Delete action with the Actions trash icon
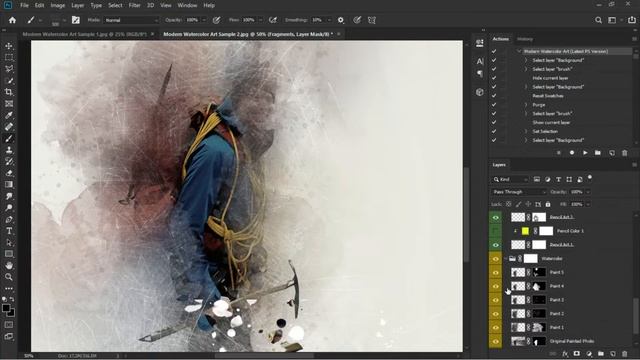The image size is (640, 360). point(624,153)
